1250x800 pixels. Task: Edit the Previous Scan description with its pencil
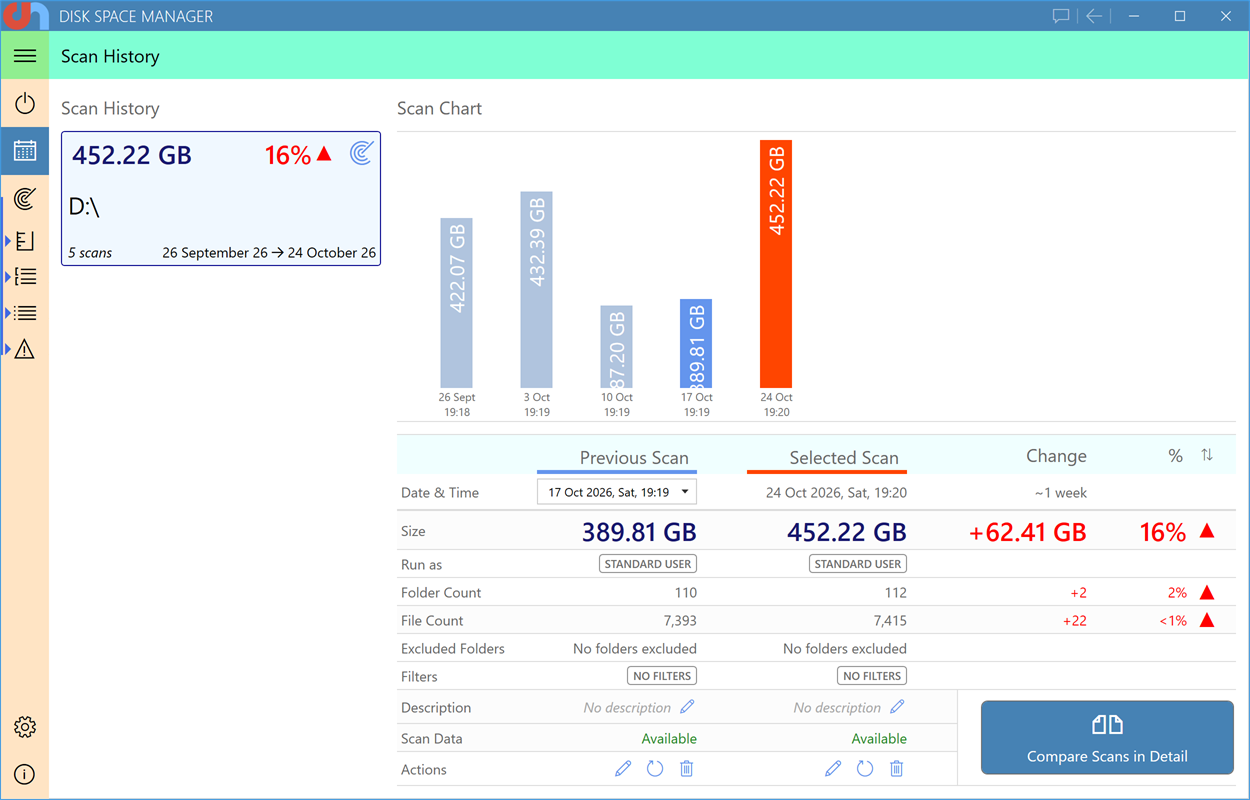[687, 707]
